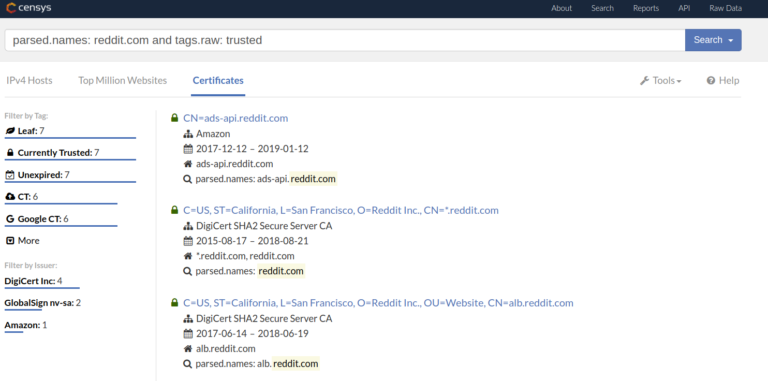Click the names text *.reddit.com, reddit.com
Screen dimensions: 768x381
[x=245, y=256]
